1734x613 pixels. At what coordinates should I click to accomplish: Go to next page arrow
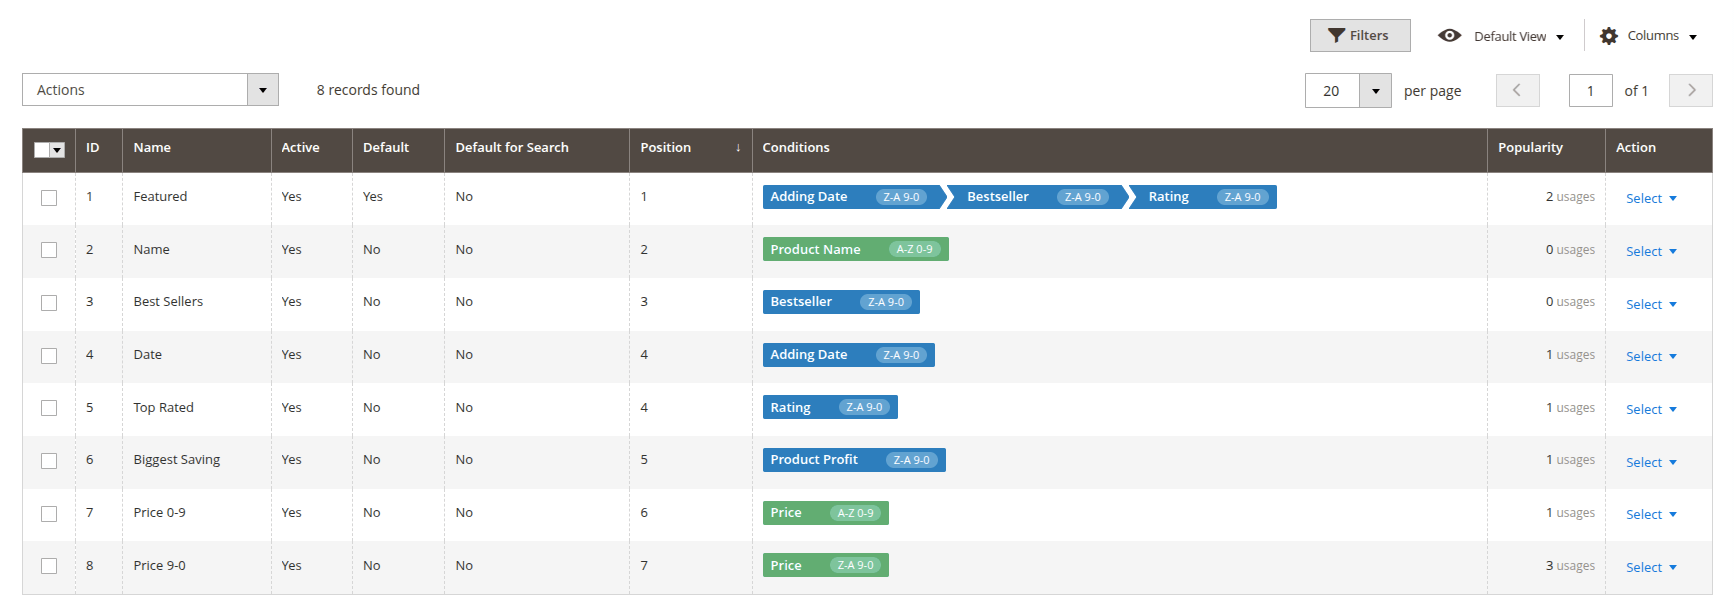(x=1691, y=90)
